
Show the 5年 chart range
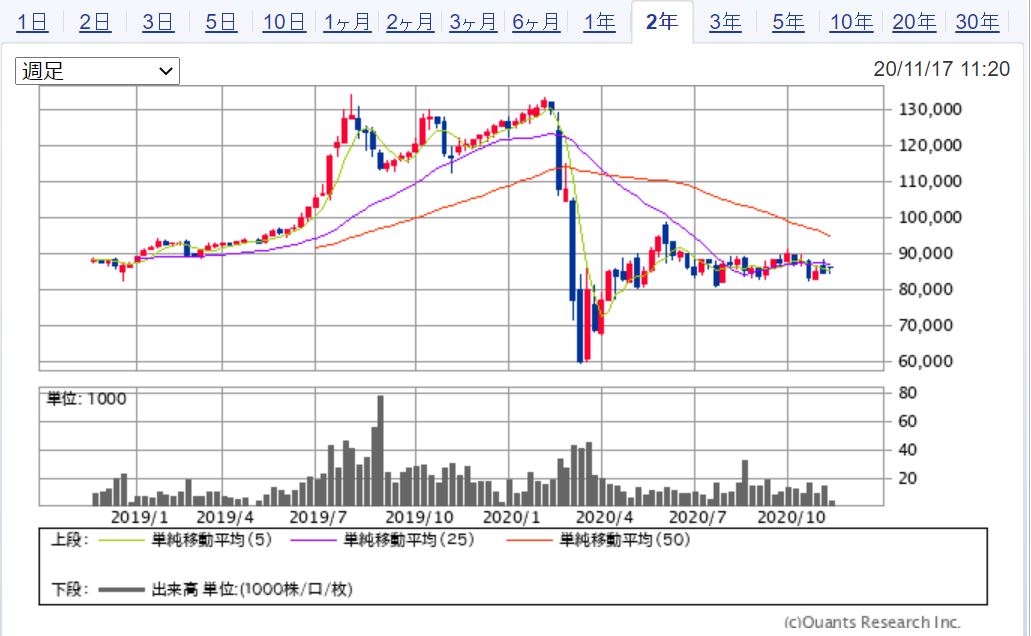(788, 22)
